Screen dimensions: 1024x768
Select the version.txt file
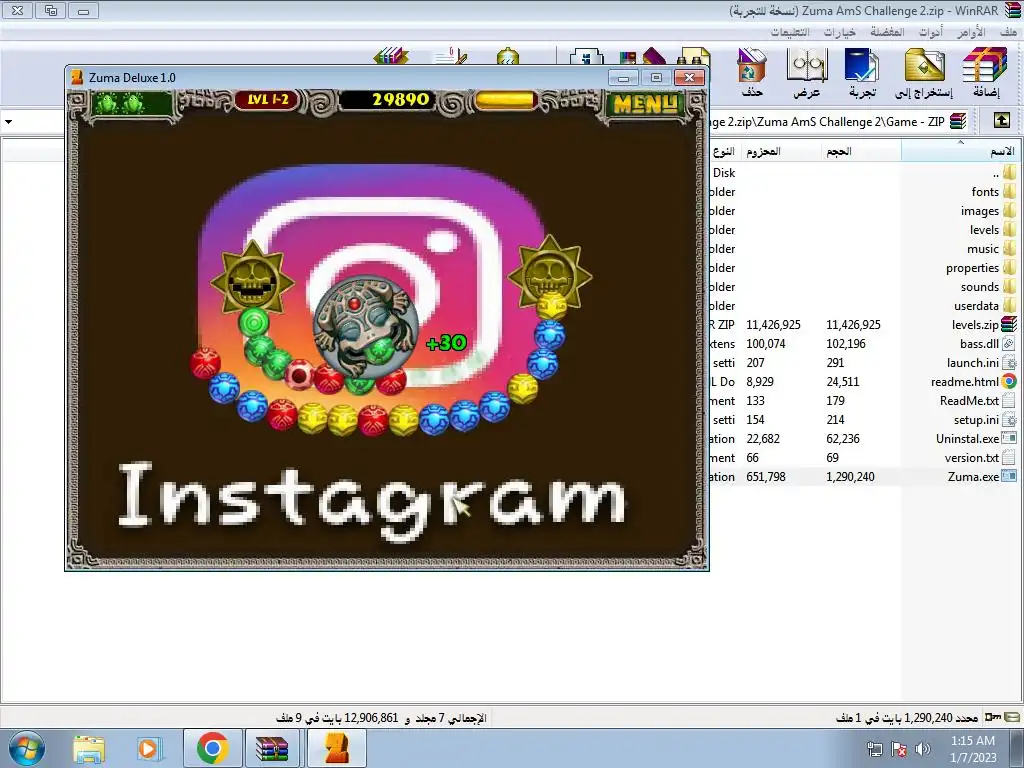click(863, 458)
